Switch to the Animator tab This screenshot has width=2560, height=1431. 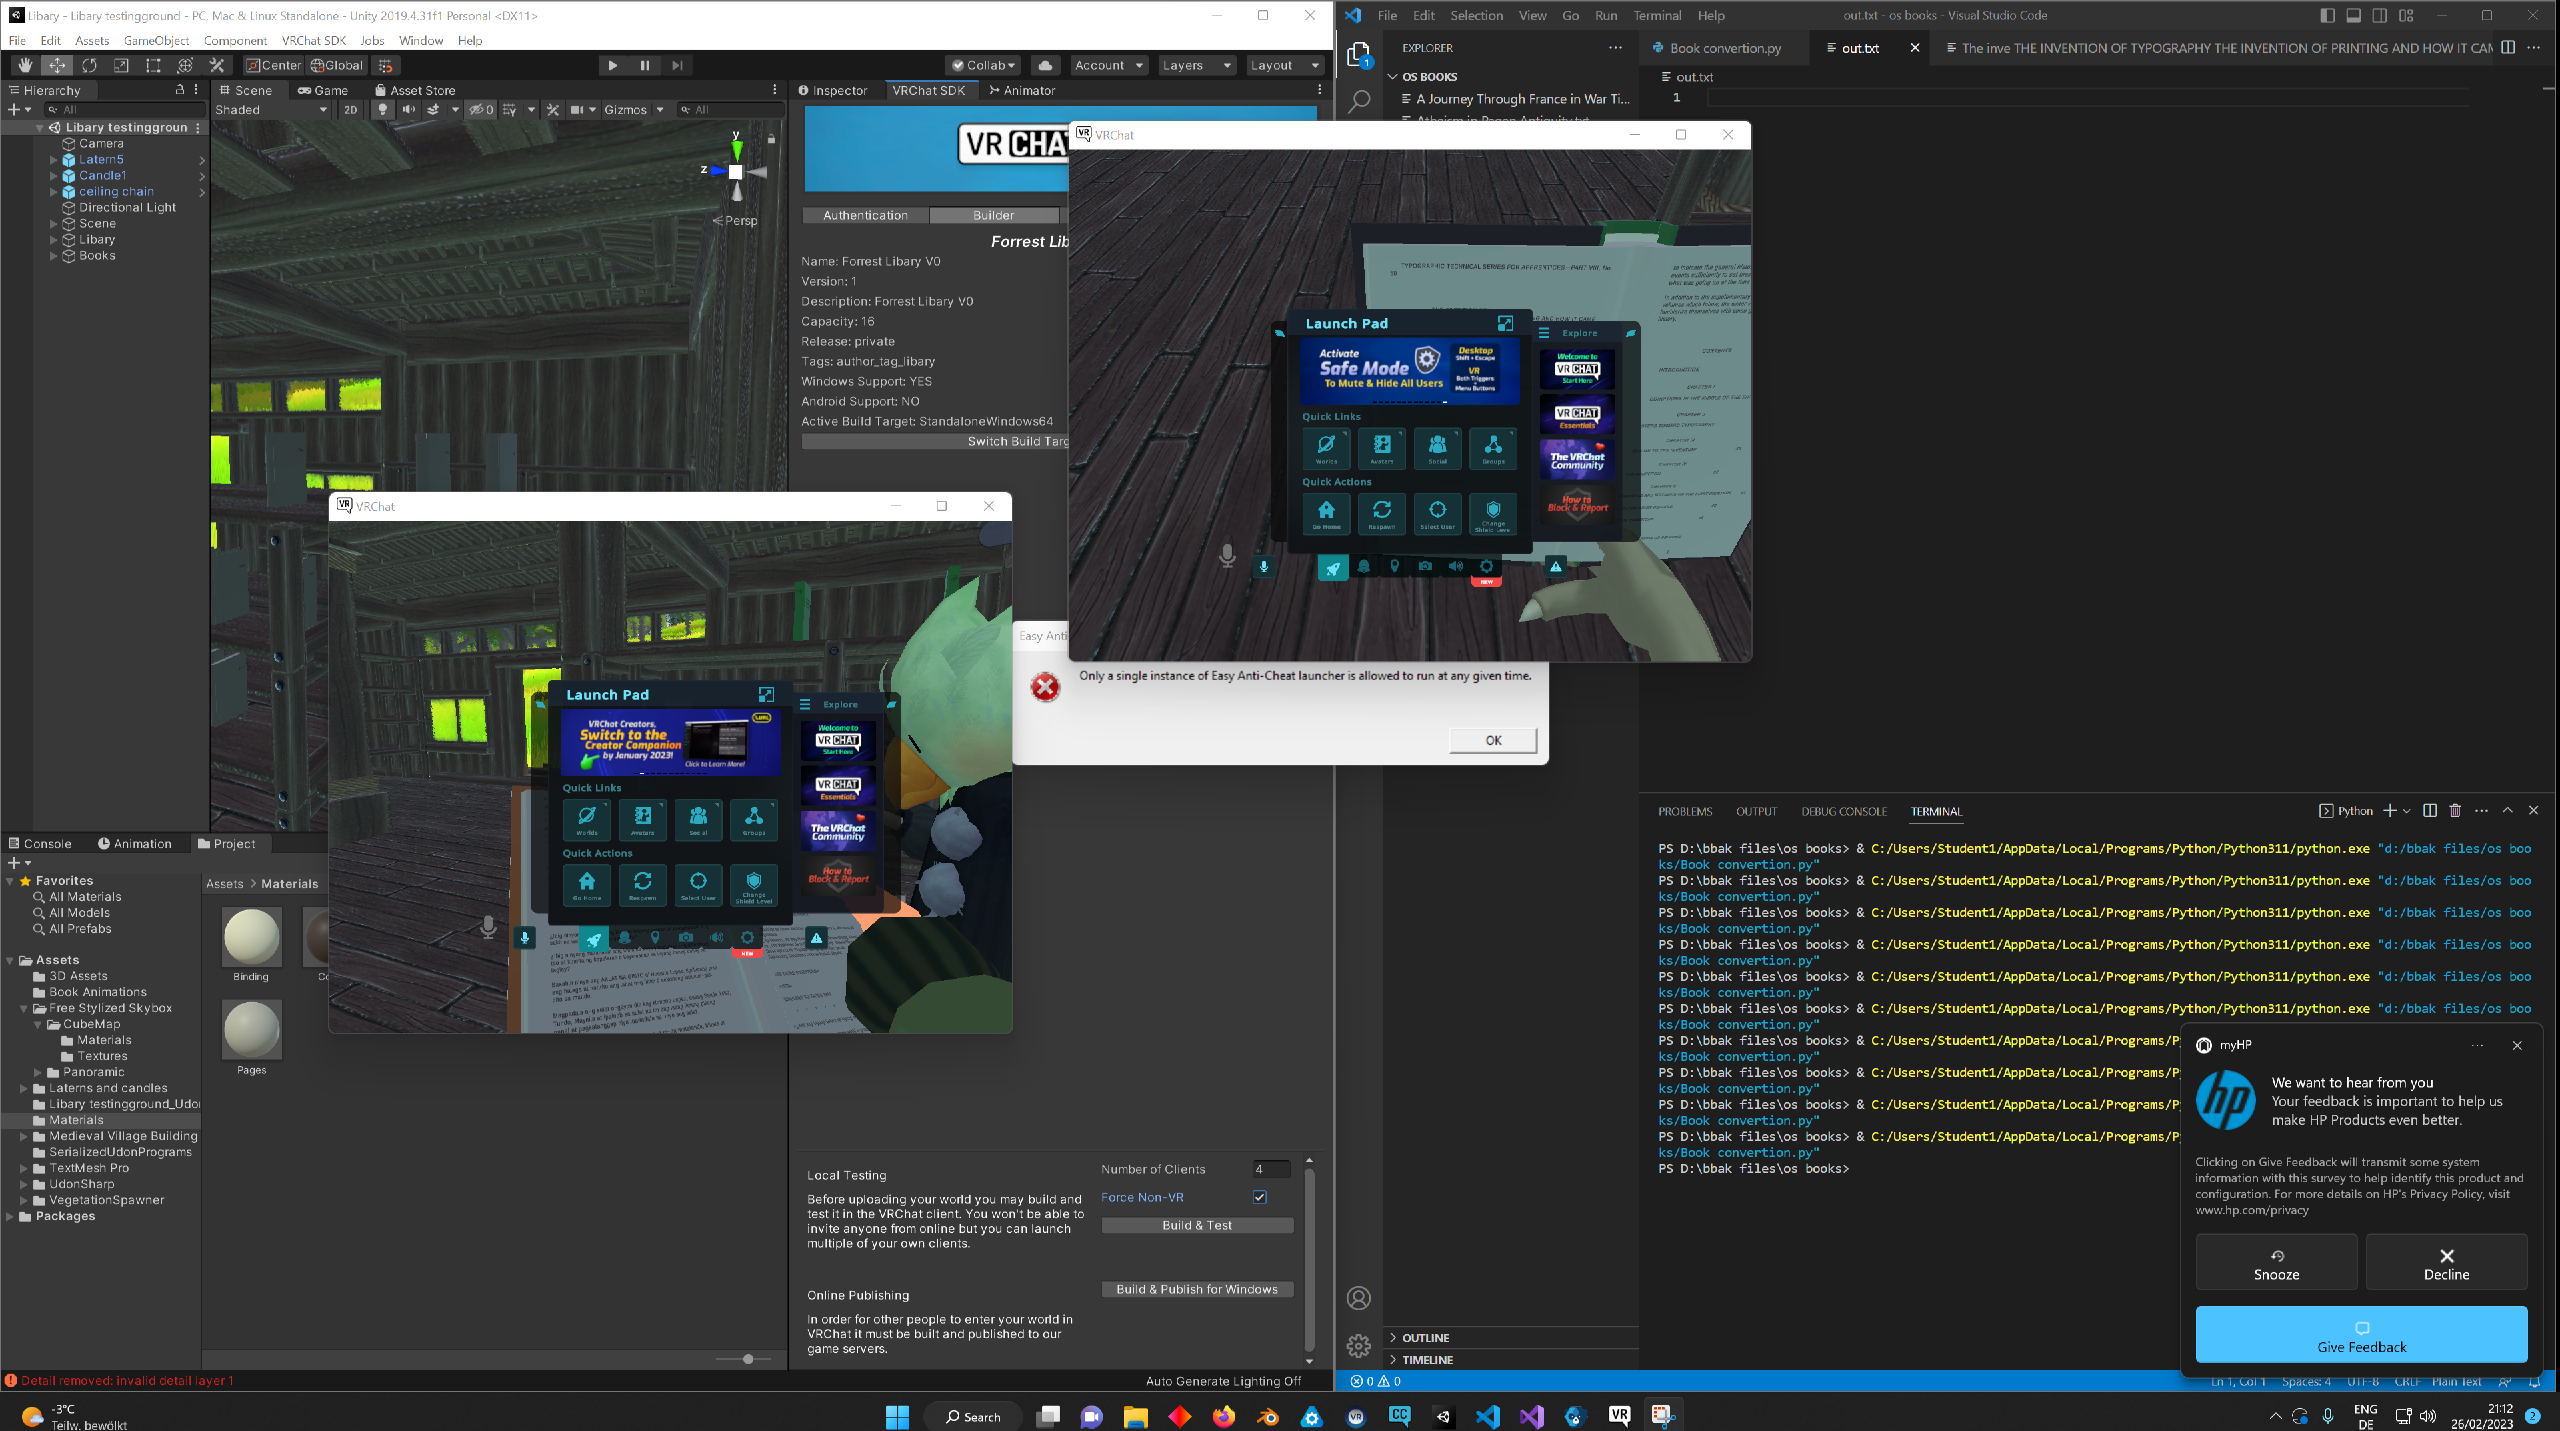(x=1022, y=90)
